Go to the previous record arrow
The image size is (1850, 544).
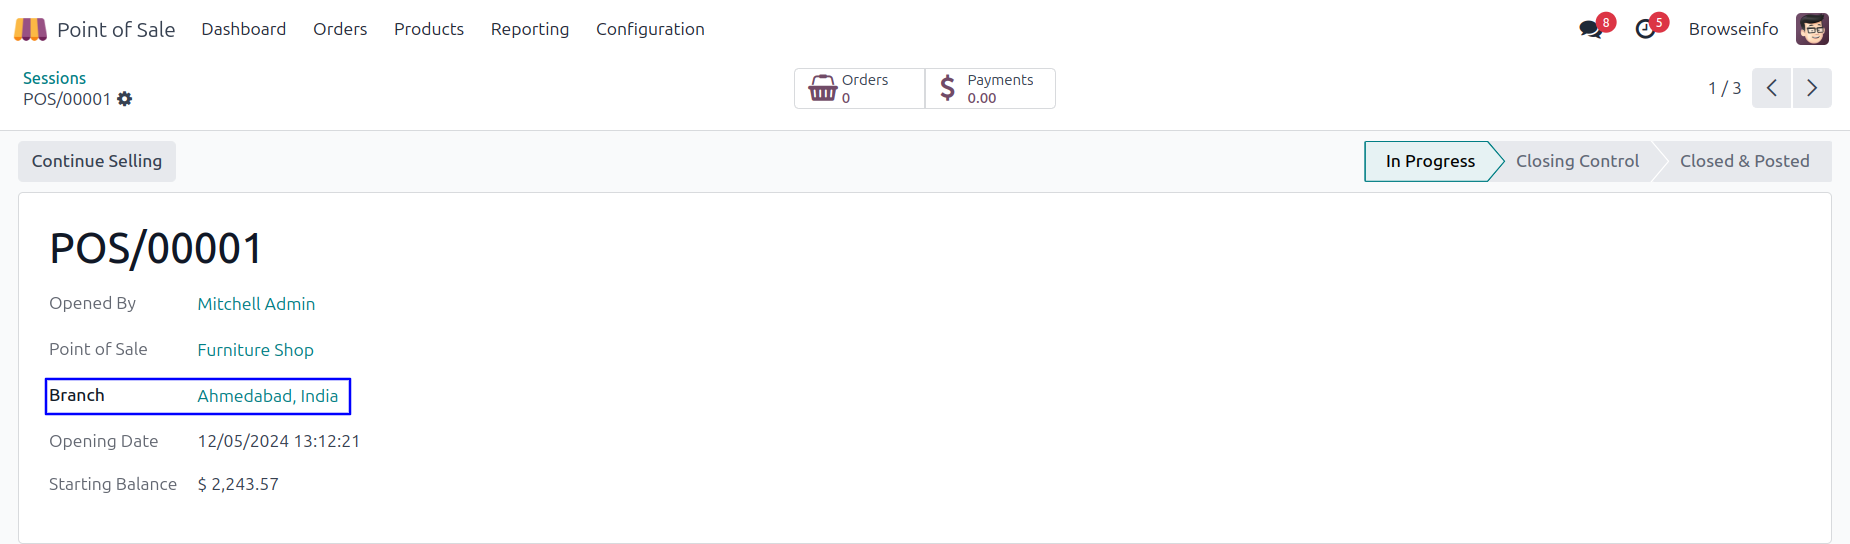[1771, 88]
